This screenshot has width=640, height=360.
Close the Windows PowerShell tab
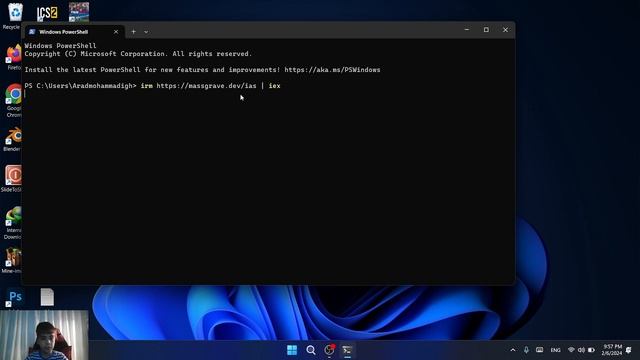[x=116, y=32]
